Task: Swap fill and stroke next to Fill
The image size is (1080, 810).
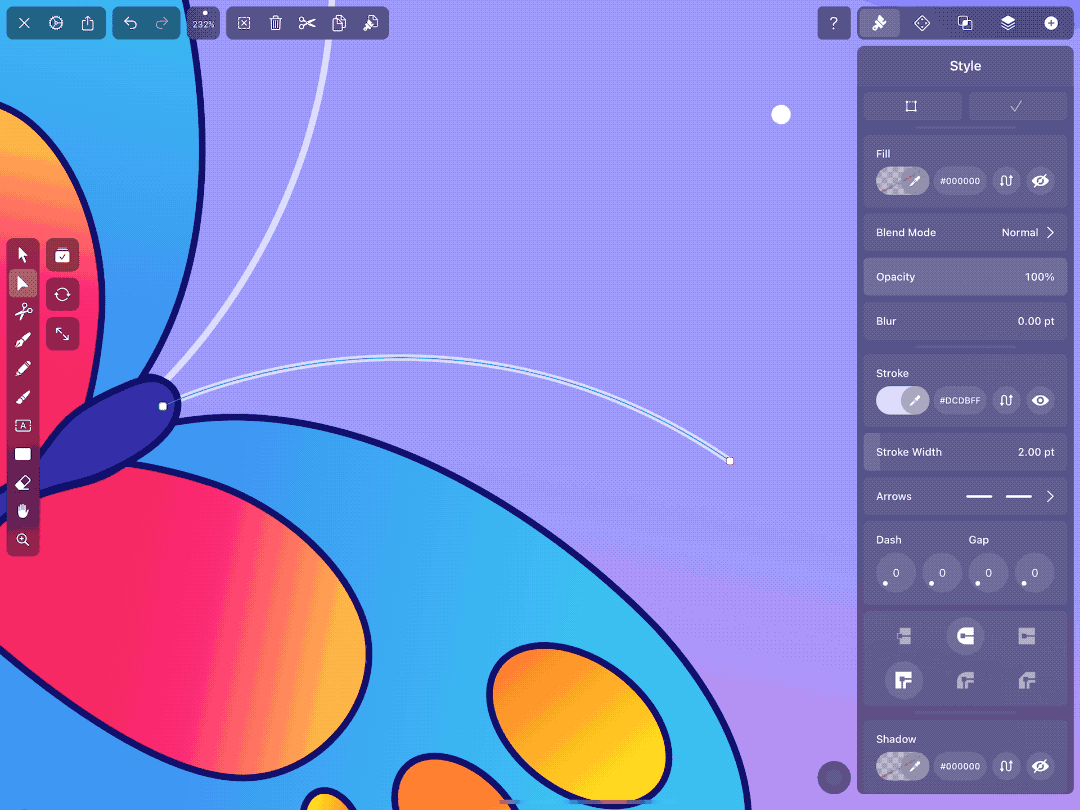Action: tap(1006, 181)
